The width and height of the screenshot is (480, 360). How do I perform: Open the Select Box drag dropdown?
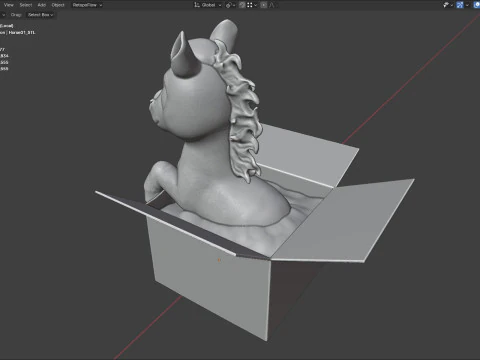[41, 15]
